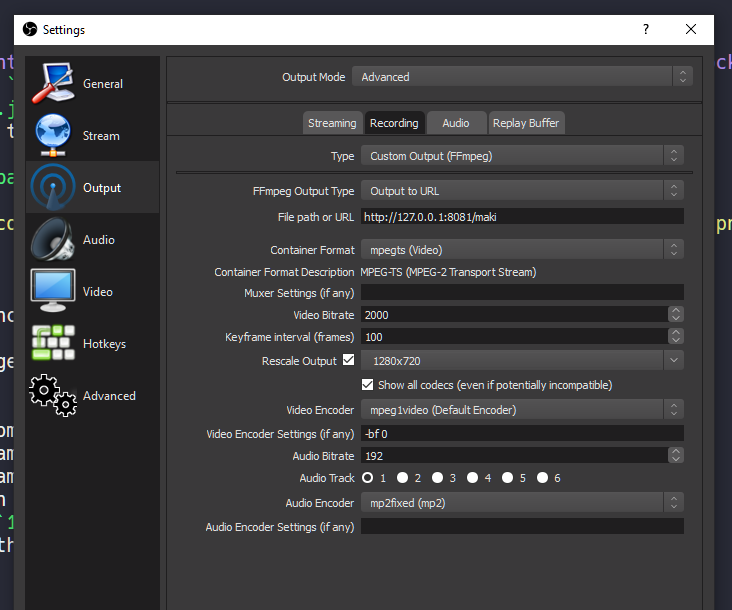Adjust the Audio Bitrate stepper arrows
This screenshot has width=732, height=610.
pyautogui.click(x=676, y=455)
